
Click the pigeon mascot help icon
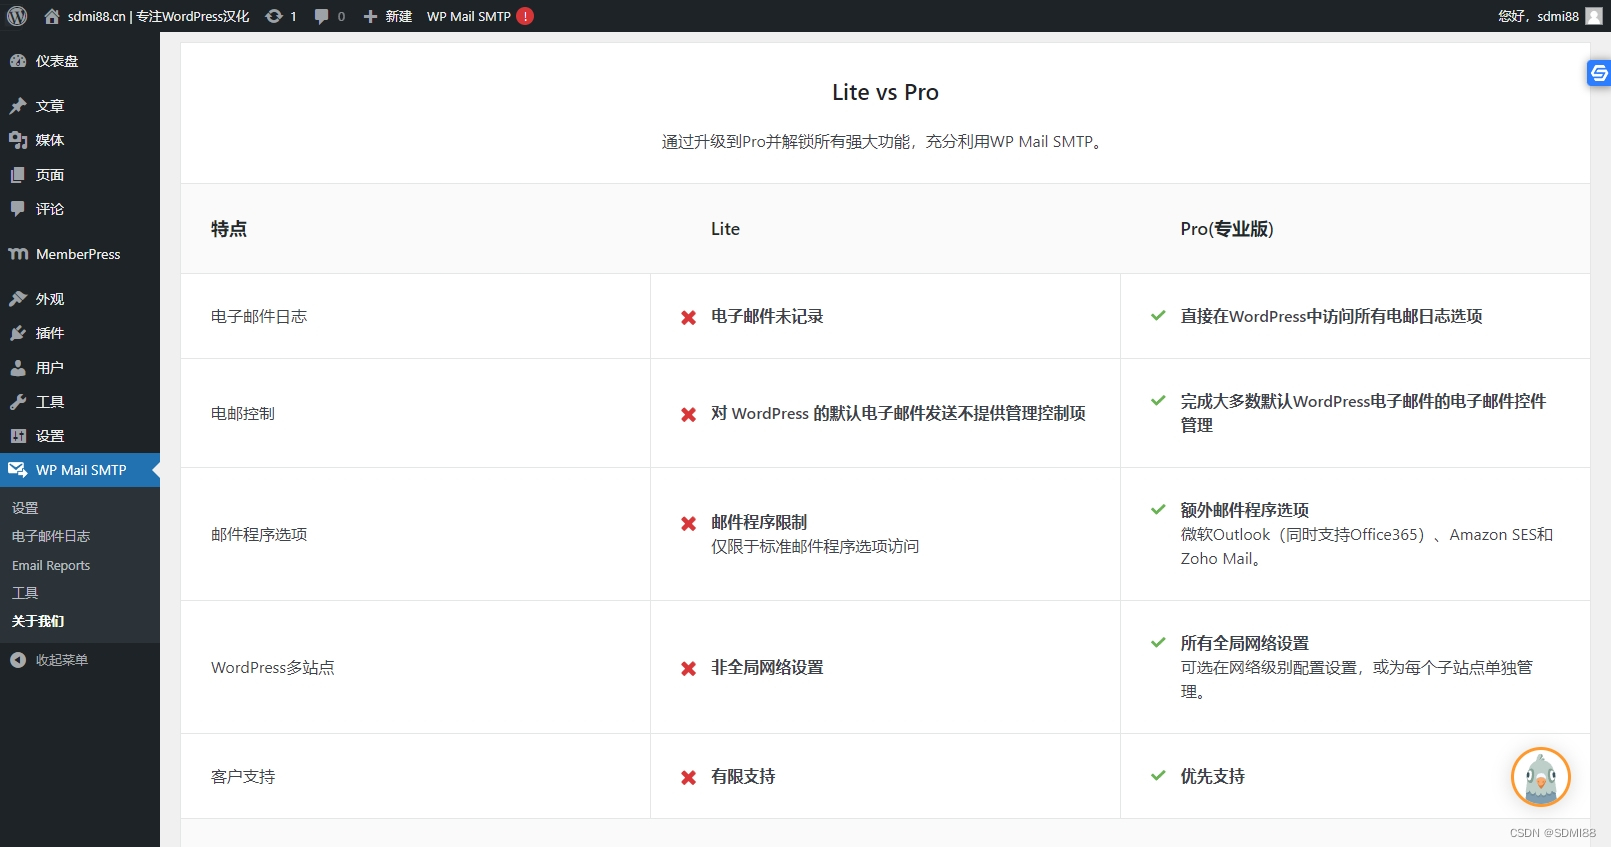1541,777
